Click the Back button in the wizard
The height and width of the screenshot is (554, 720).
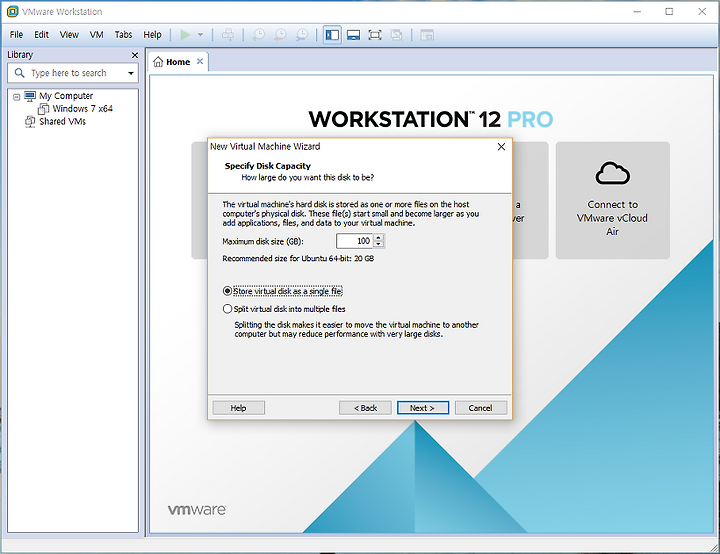pos(365,408)
